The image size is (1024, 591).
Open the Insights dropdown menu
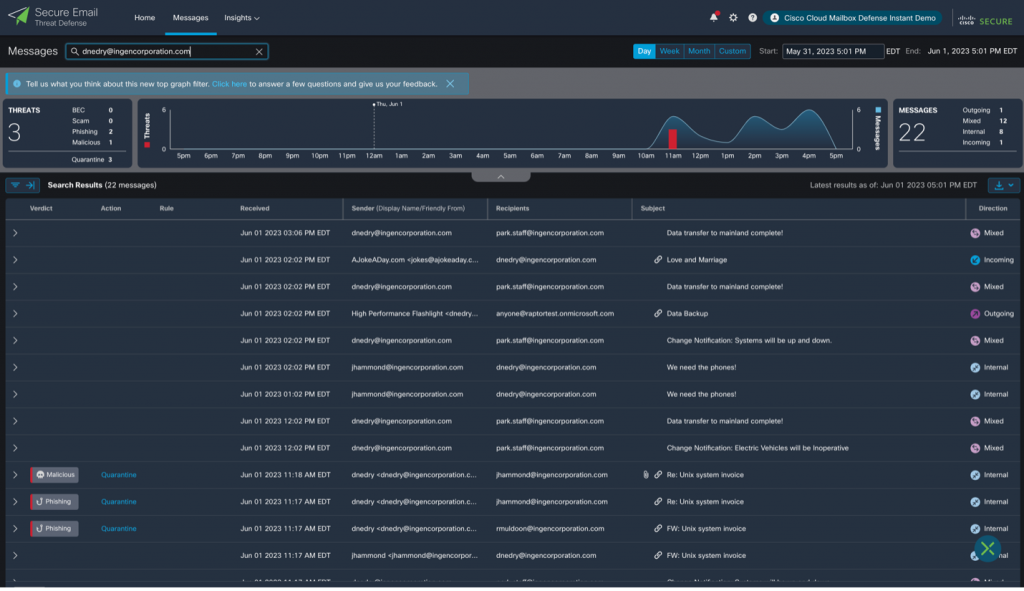241,18
